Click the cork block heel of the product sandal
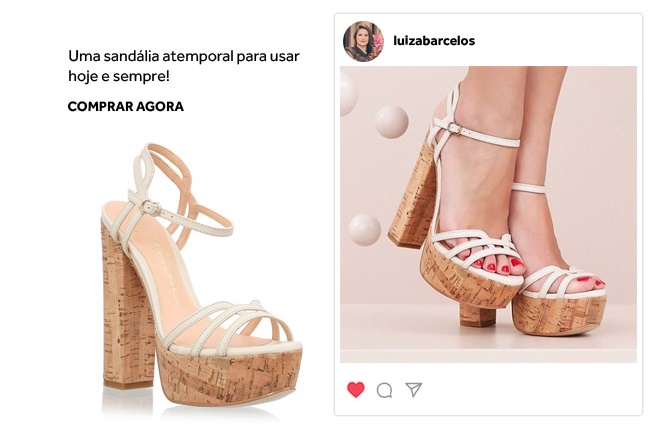The width and height of the screenshot is (660, 432). [126, 307]
